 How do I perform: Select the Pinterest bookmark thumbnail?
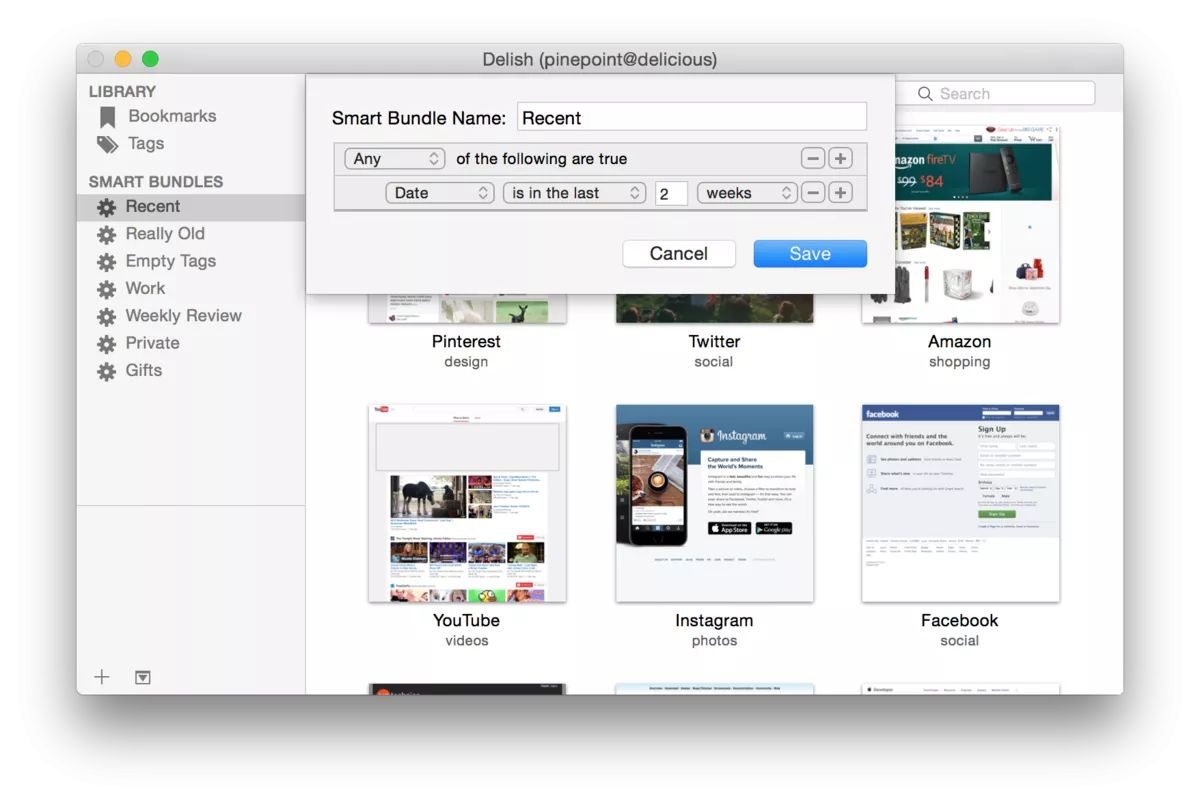(x=467, y=309)
